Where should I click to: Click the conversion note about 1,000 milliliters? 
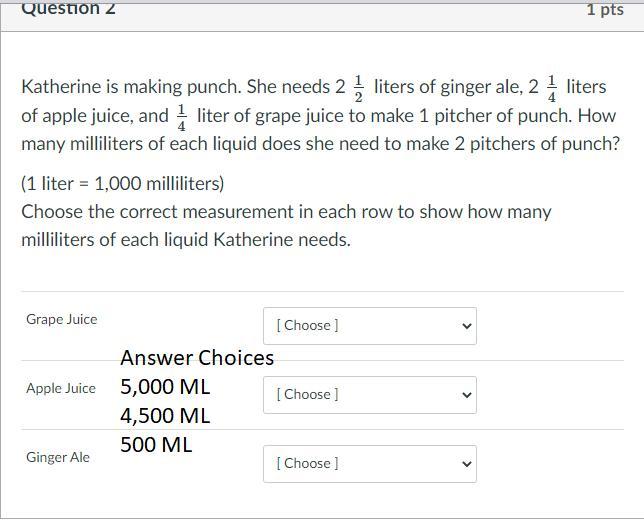(x=123, y=184)
